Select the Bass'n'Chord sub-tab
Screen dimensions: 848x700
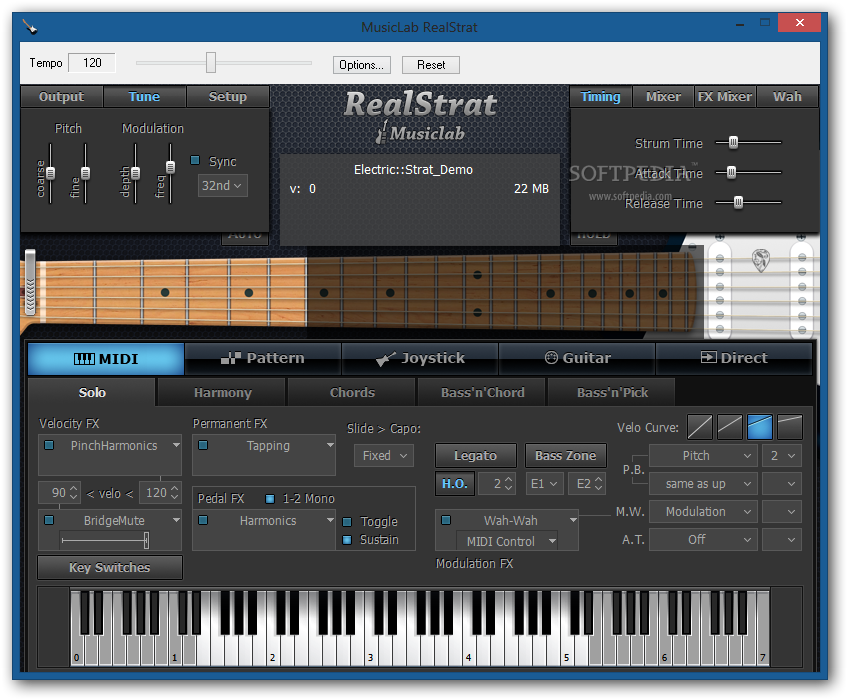[x=482, y=392]
